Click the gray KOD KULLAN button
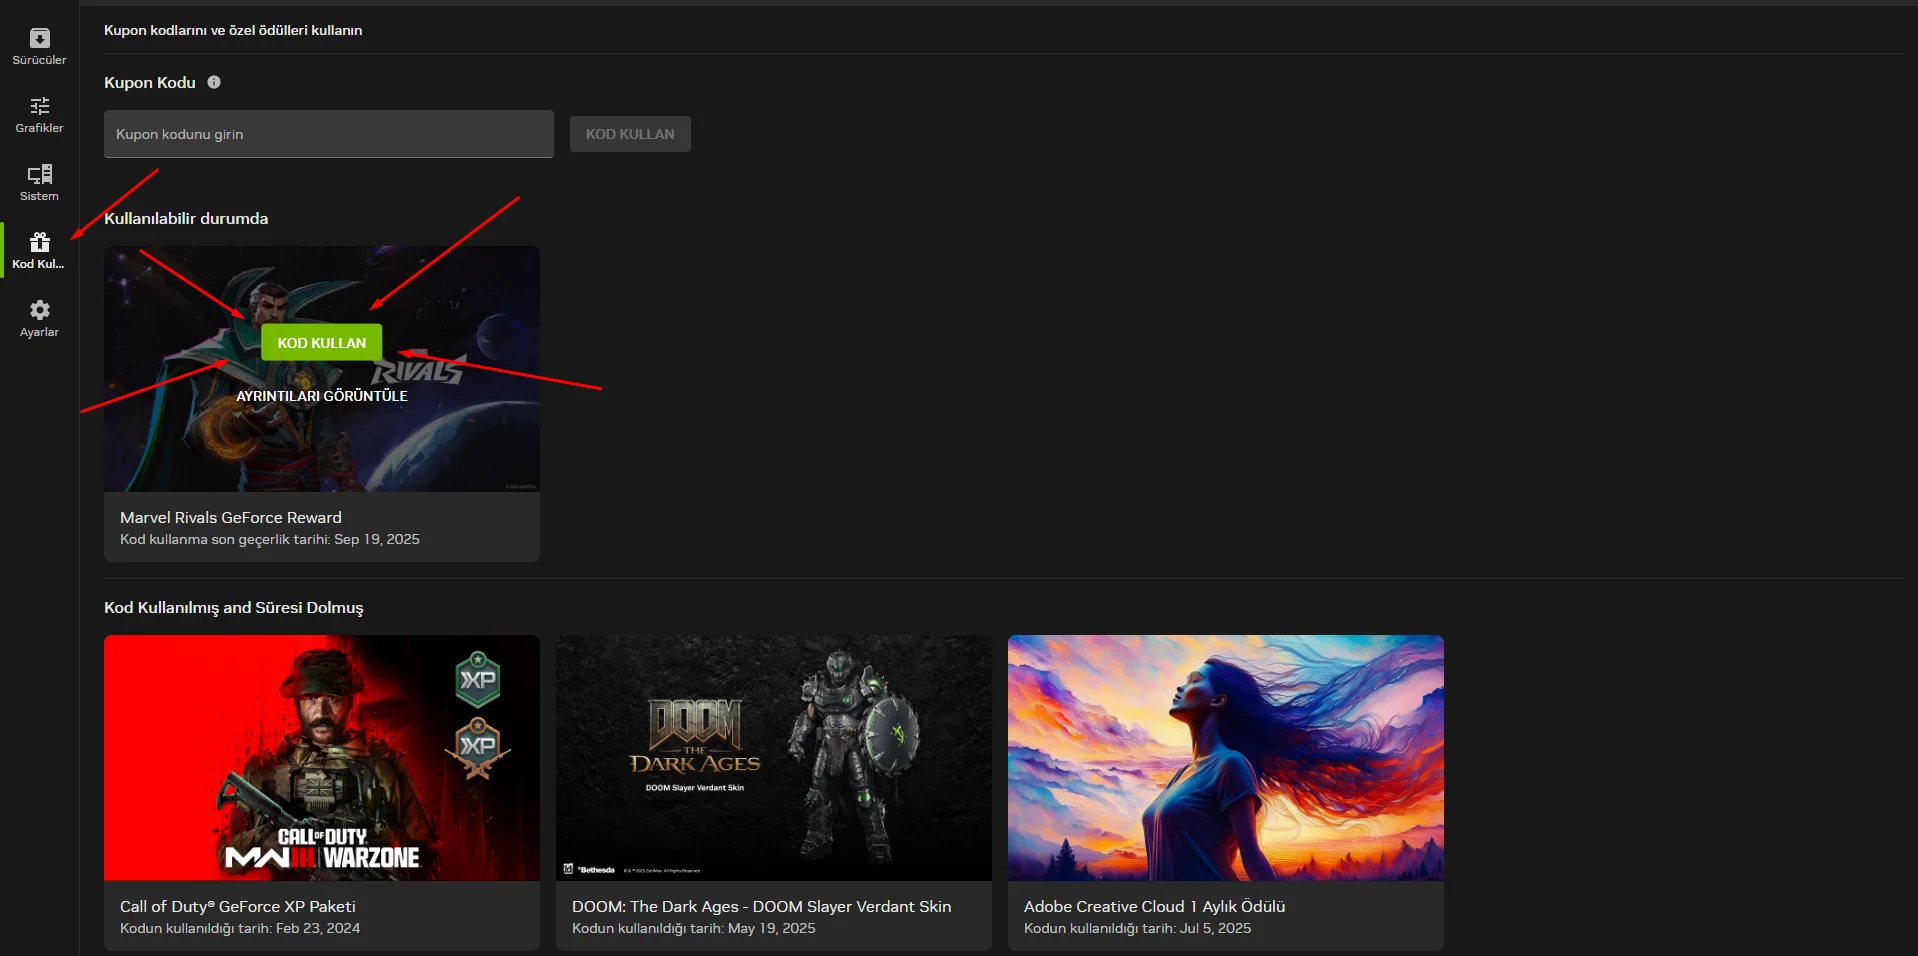The height and width of the screenshot is (956, 1918). (630, 134)
